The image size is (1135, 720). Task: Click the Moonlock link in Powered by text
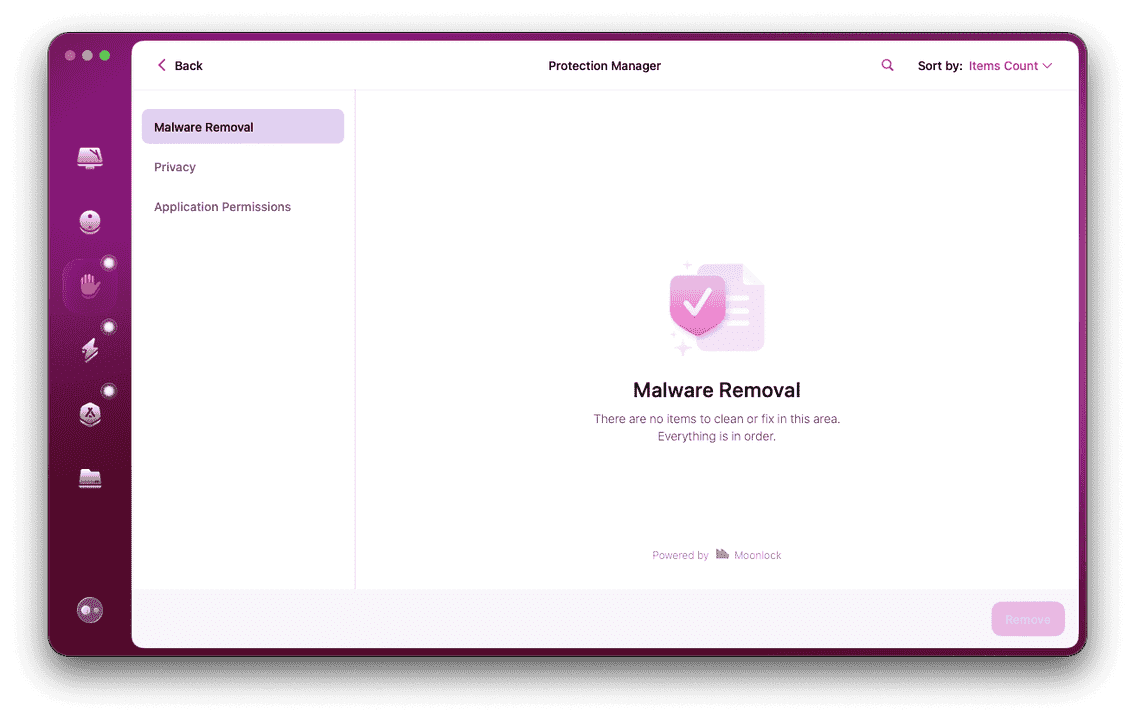click(757, 554)
